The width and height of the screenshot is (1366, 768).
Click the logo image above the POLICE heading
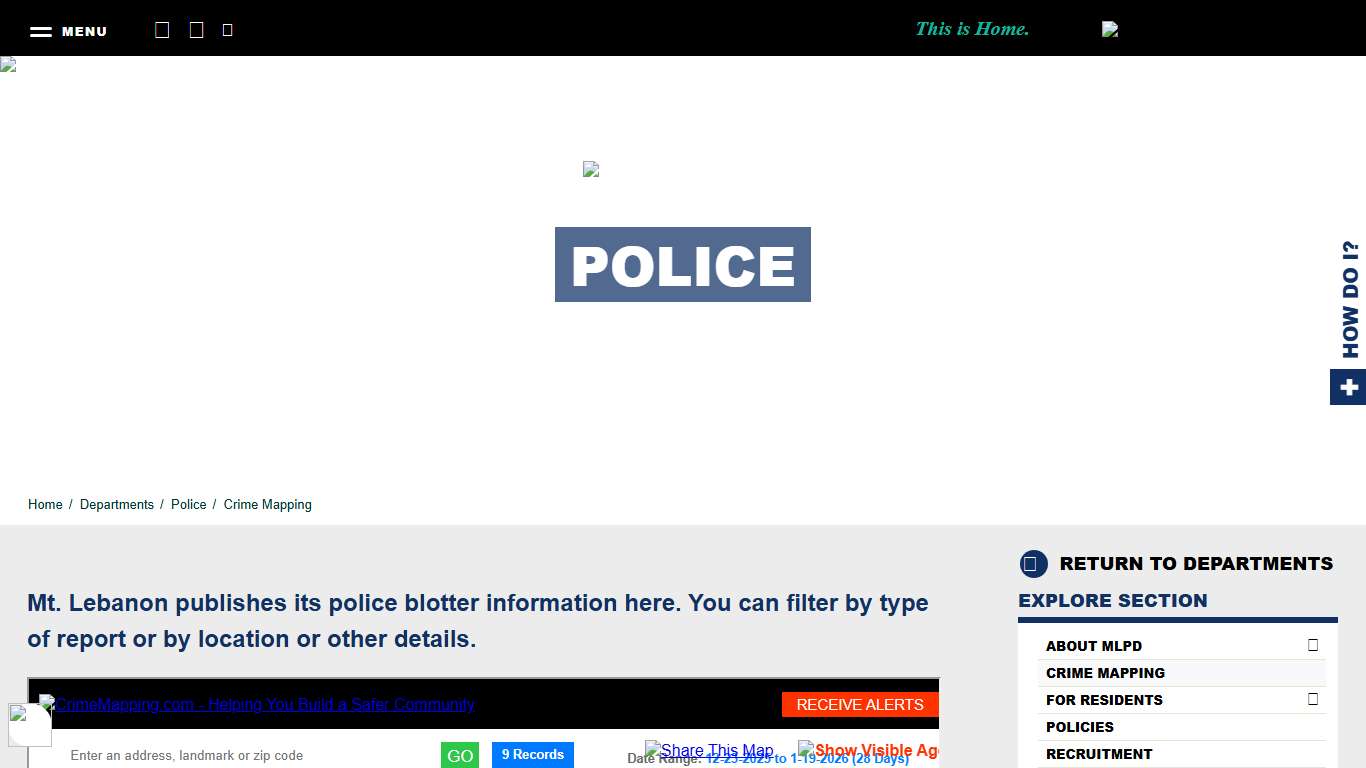591,169
